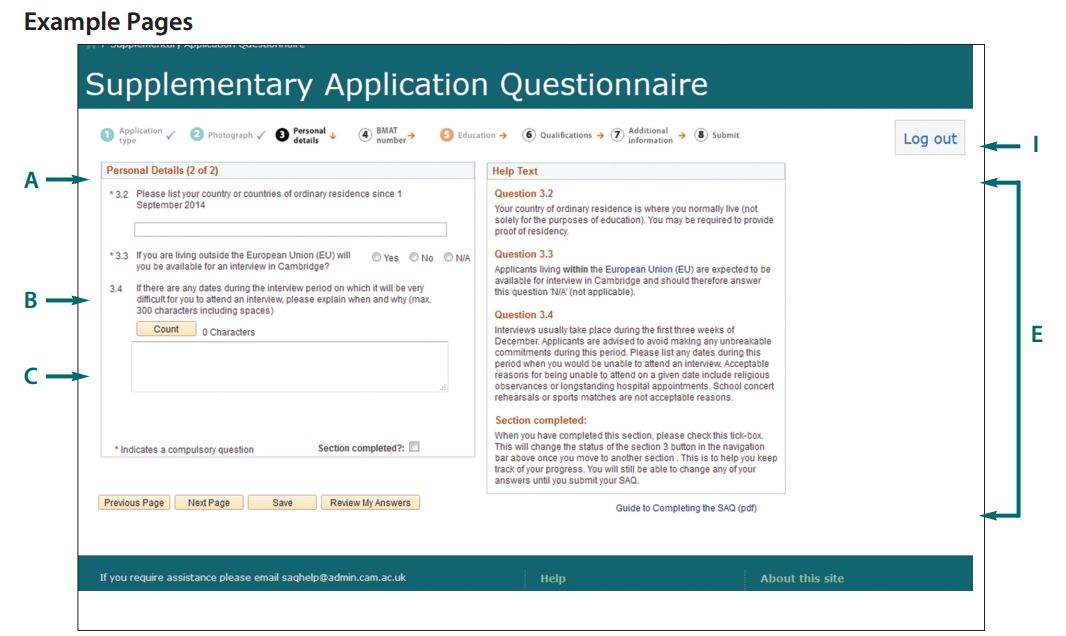Screen dimensions: 1066x636
Task: Select N/A for interview availability question
Action: click(x=449, y=258)
